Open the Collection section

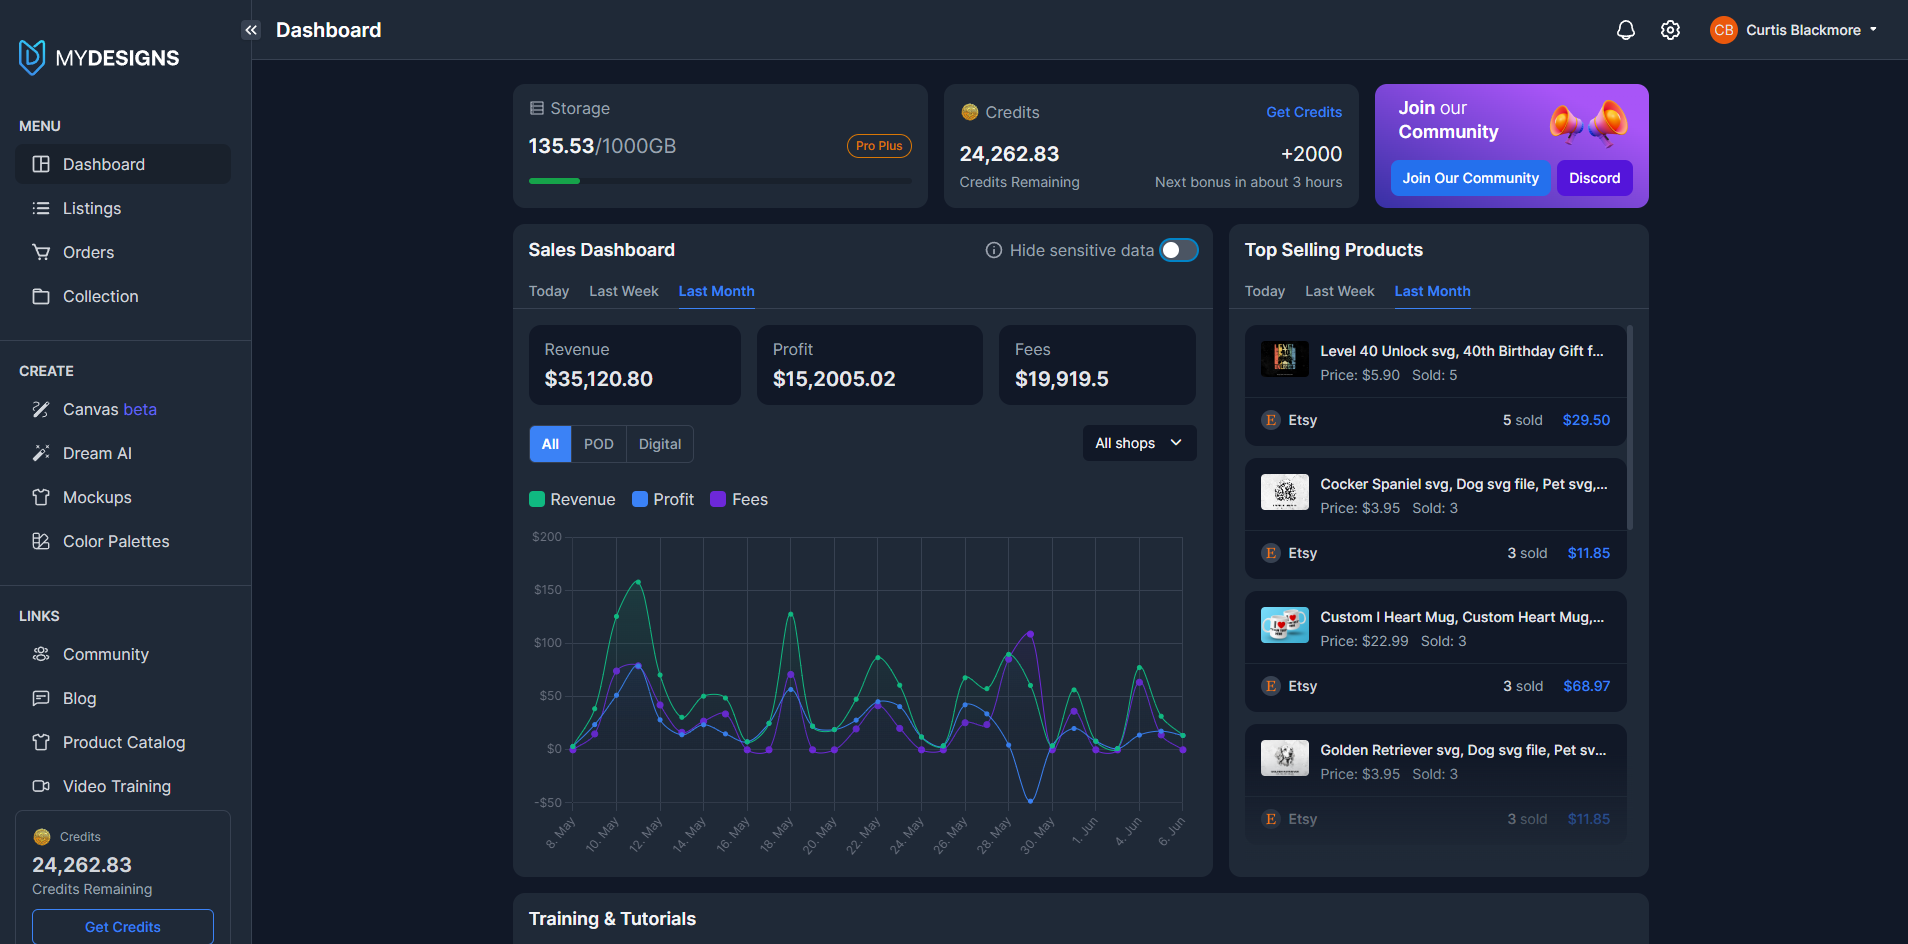click(100, 296)
